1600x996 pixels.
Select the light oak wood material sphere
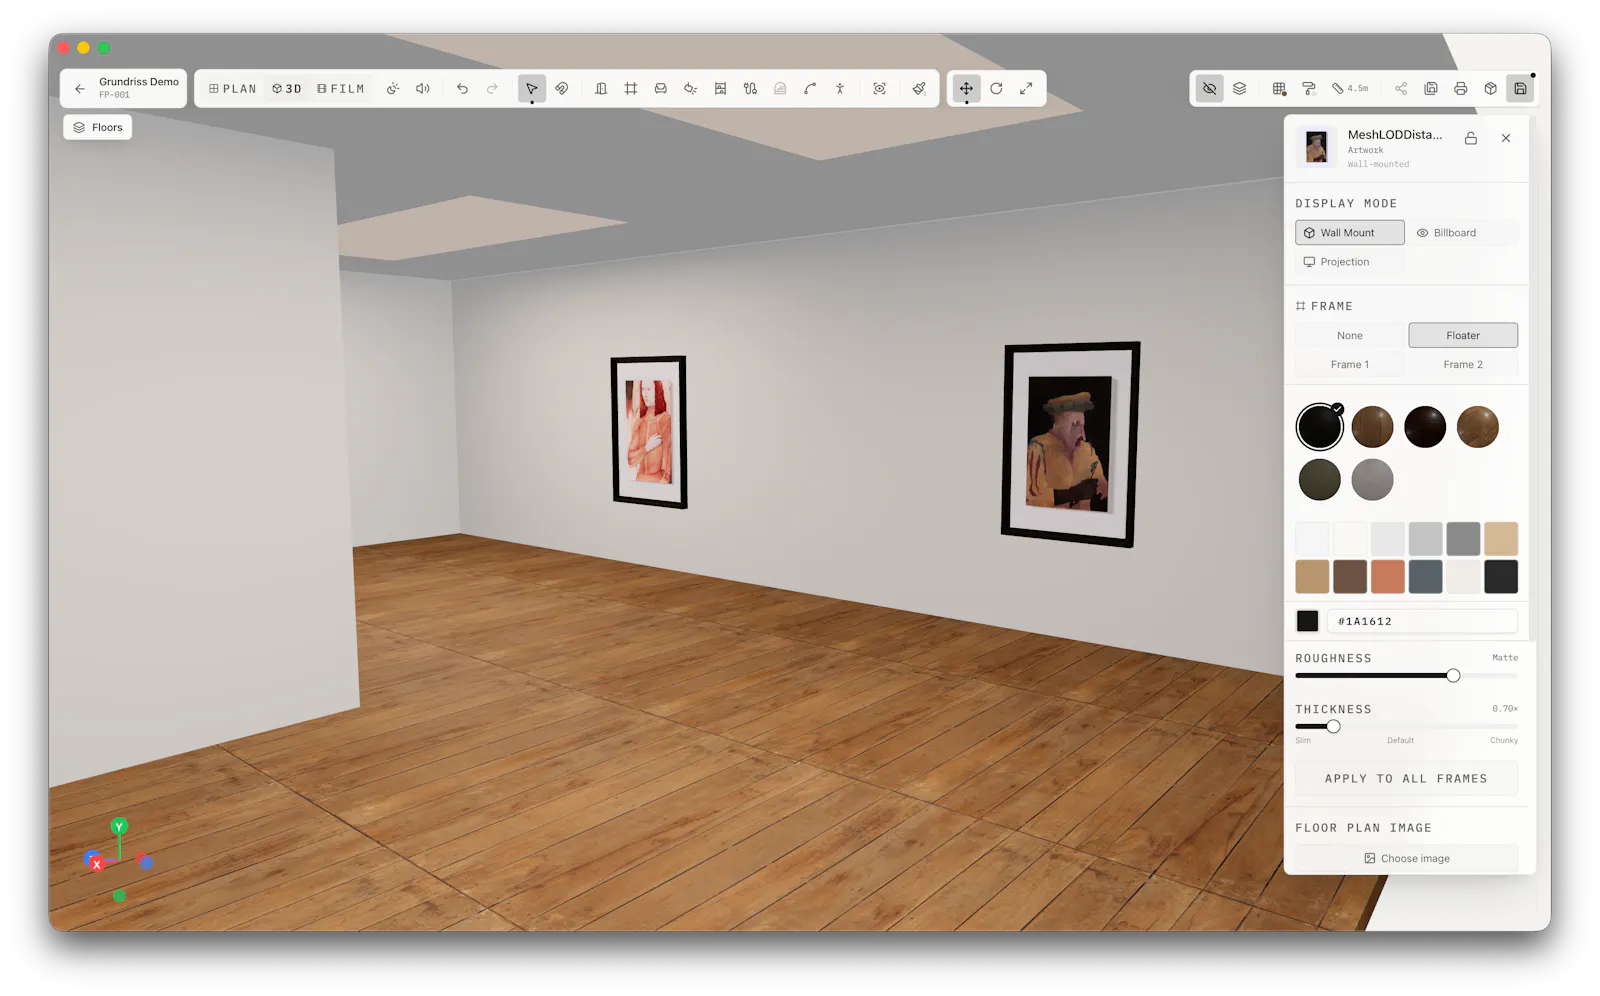click(x=1478, y=427)
